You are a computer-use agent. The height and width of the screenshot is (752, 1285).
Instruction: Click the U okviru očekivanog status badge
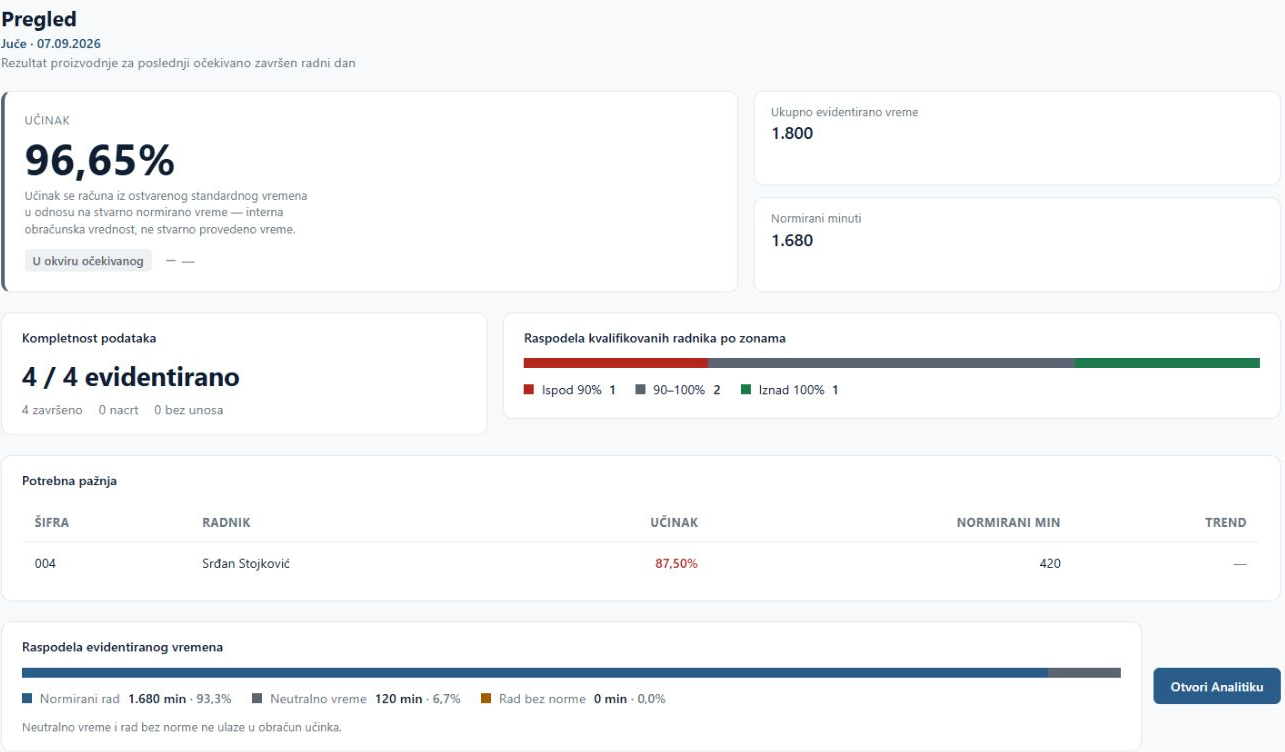[x=88, y=261]
